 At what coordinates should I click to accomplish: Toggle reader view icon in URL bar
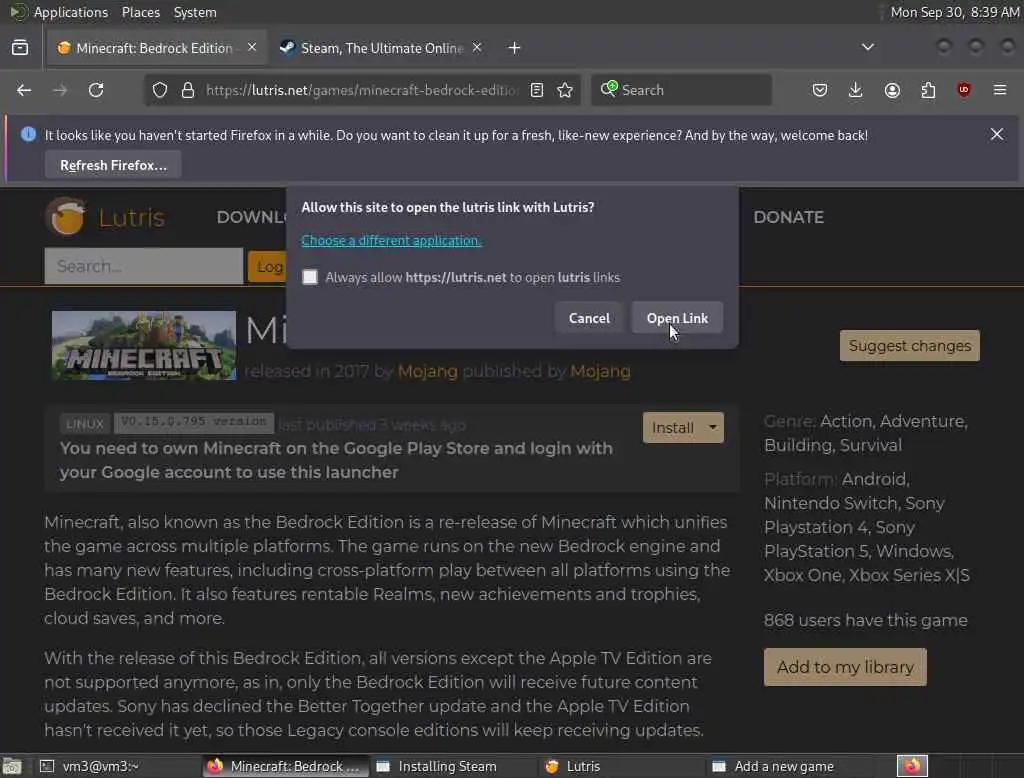coord(537,90)
